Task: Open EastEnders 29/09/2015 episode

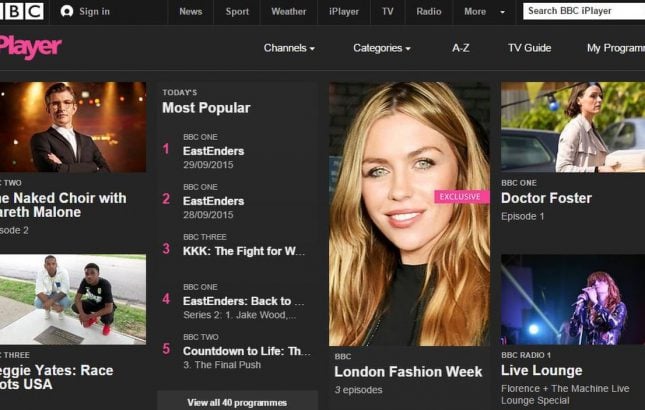Action: tap(213, 151)
